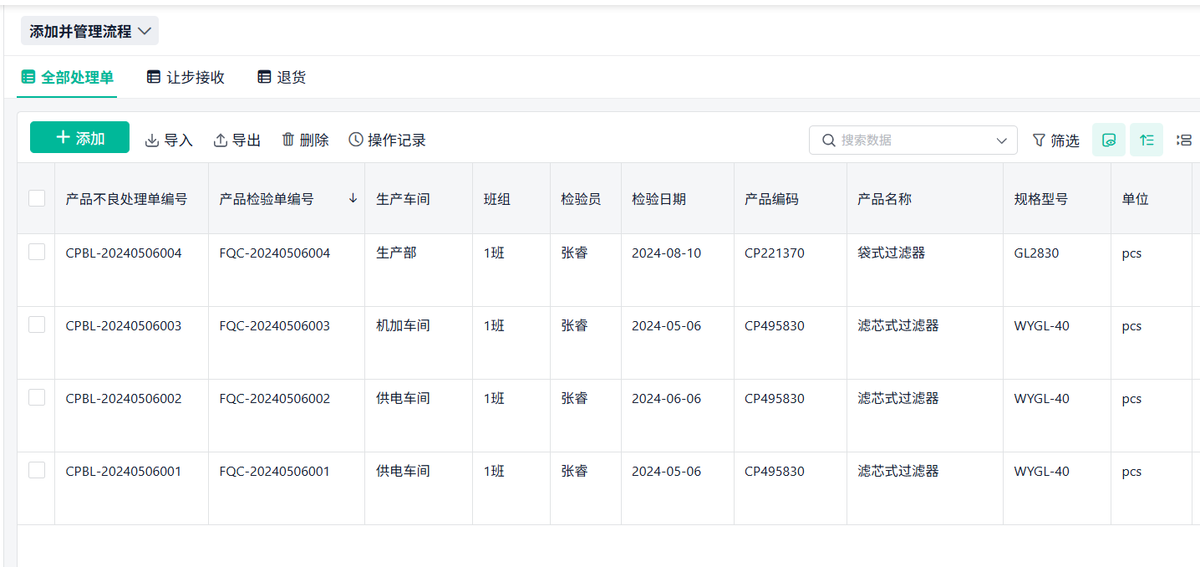1200x567 pixels.
Task: Open 操作记录 operation history
Action: coord(387,140)
